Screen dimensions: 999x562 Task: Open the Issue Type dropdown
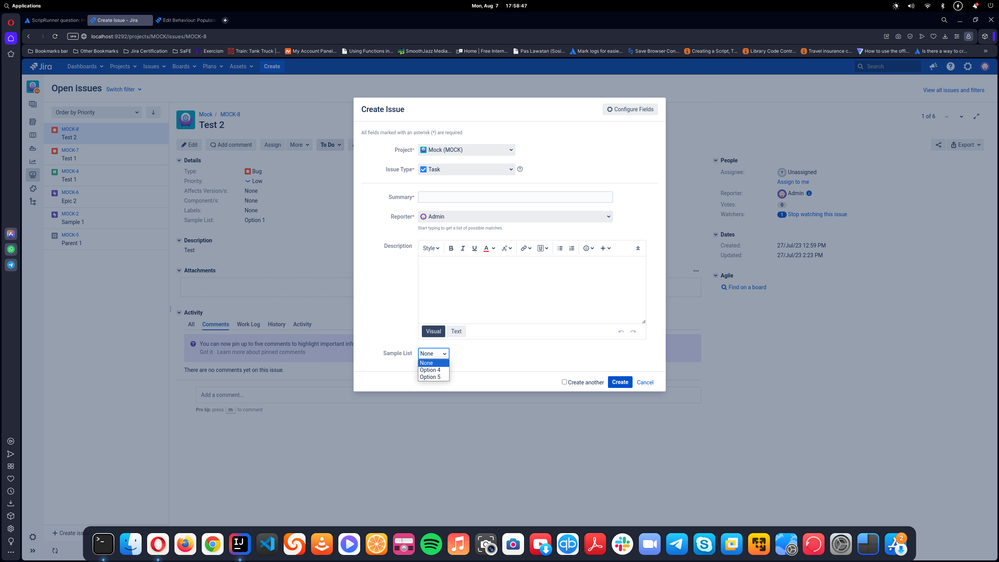pos(466,169)
